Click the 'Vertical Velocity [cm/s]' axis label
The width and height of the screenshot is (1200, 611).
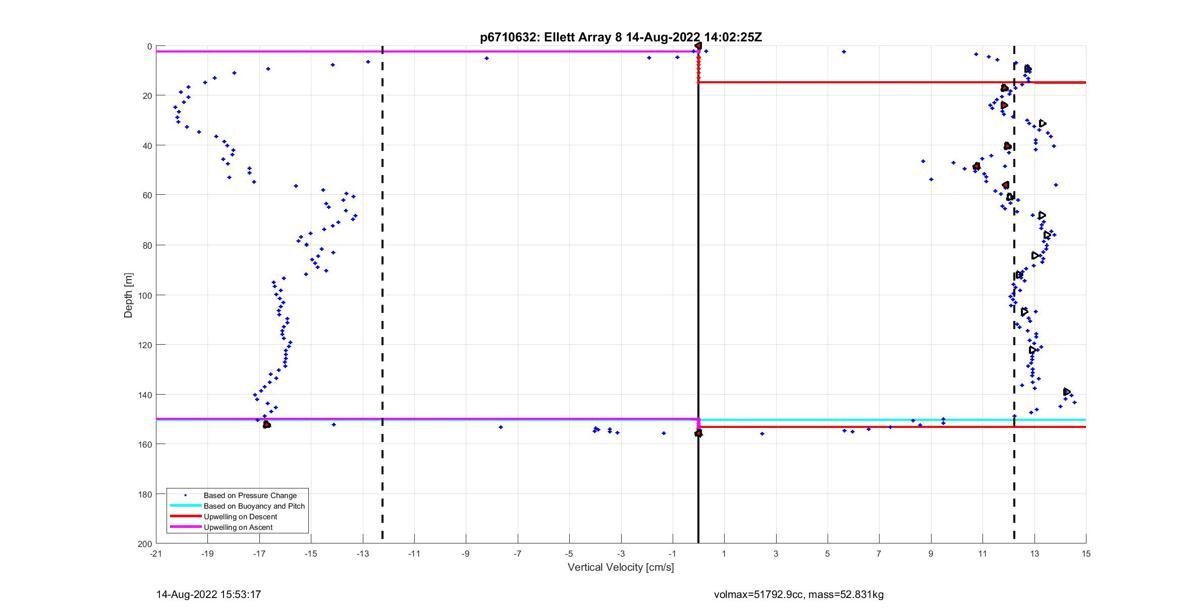tap(620, 568)
